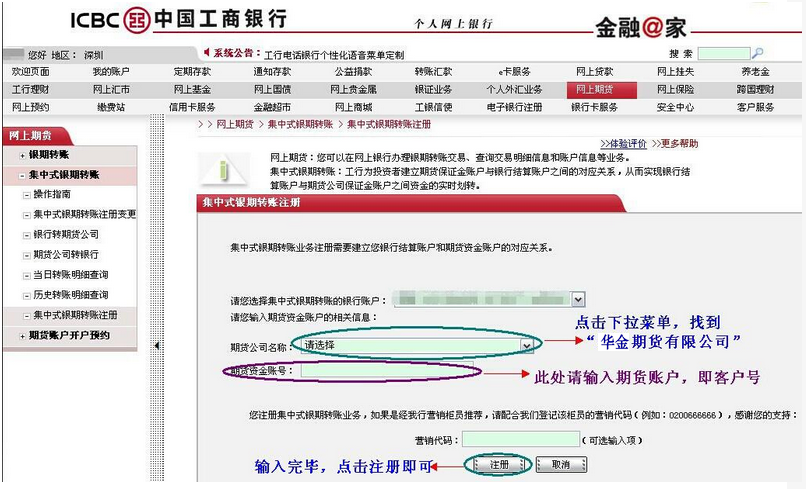Open the 客户服务 menu

pyautogui.click(x=756, y=107)
